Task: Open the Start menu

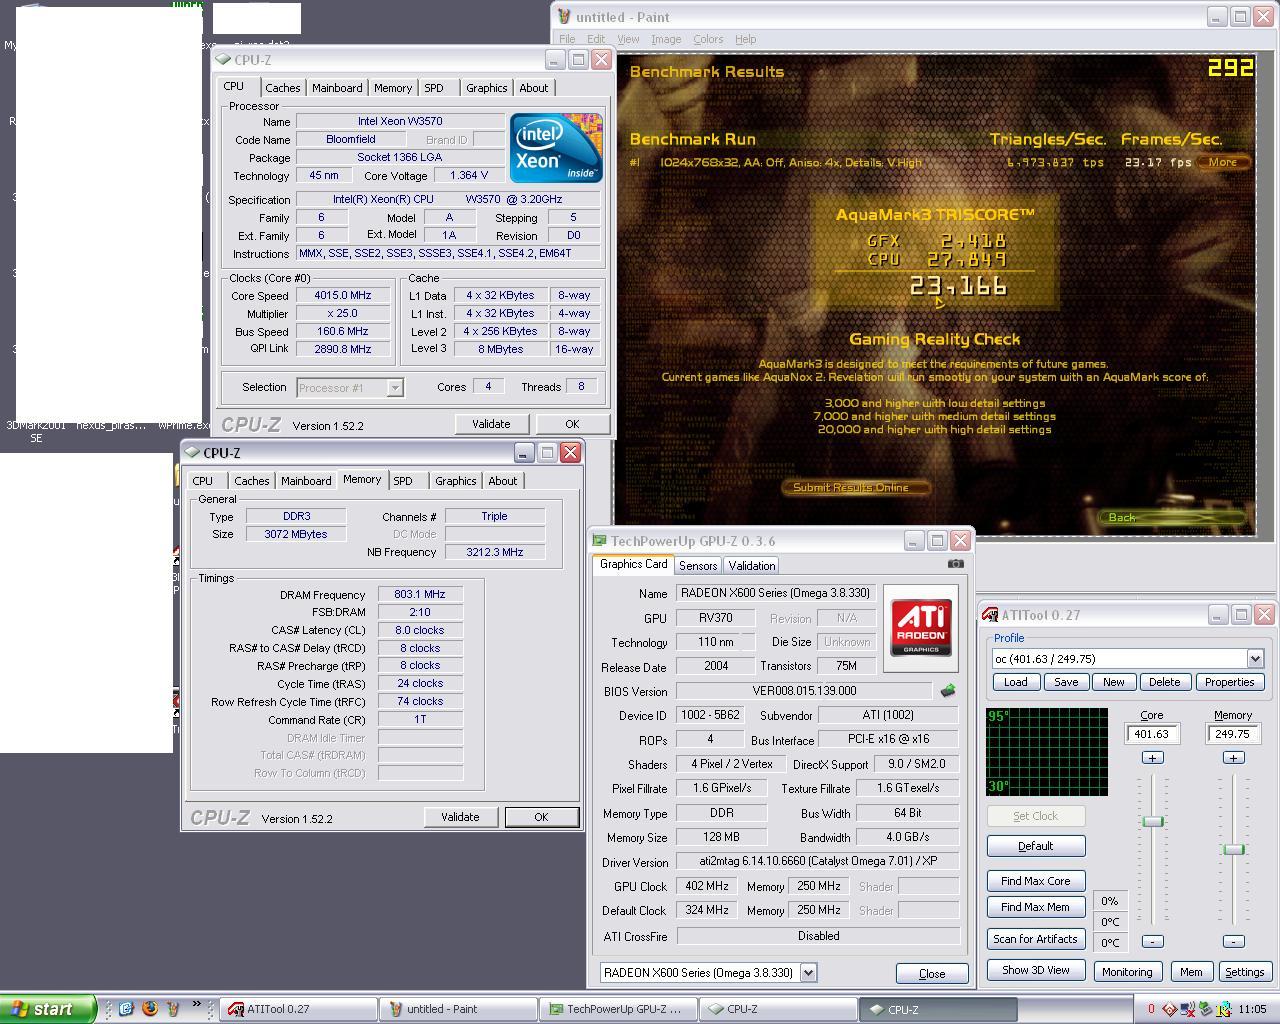Action: tap(48, 1009)
